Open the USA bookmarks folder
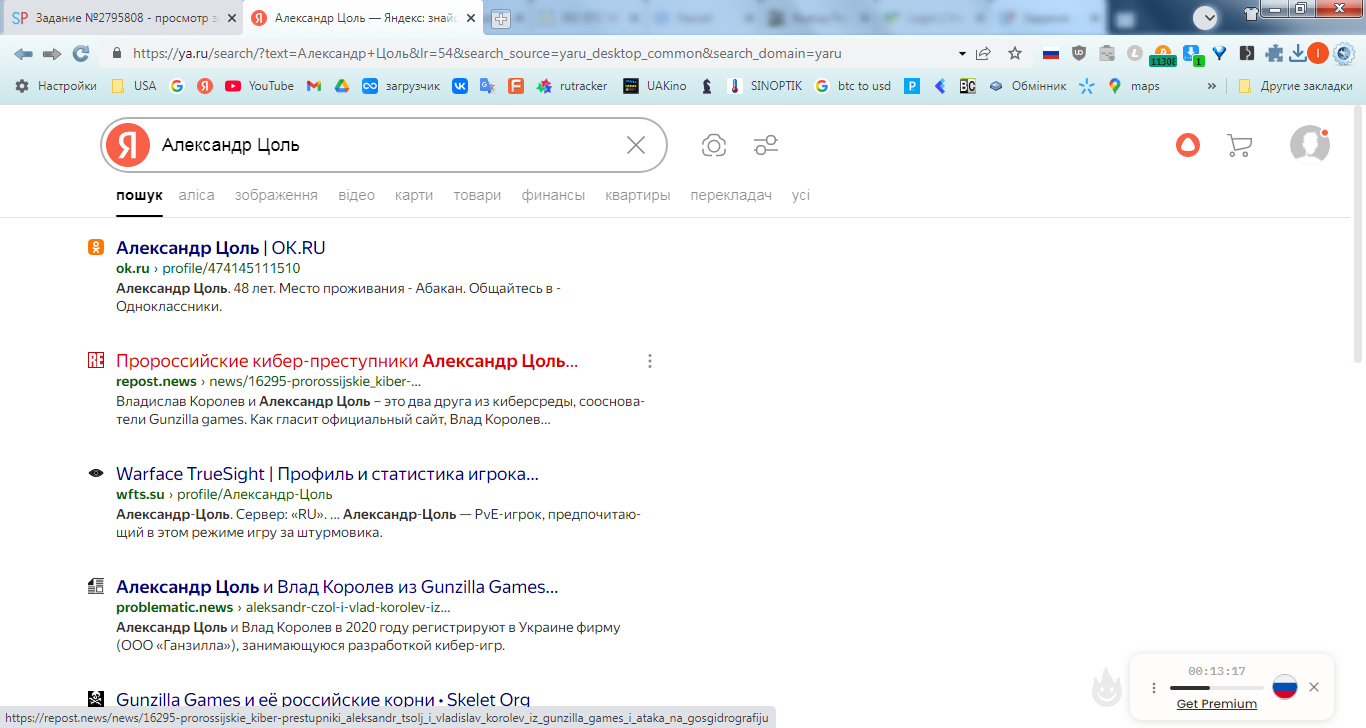 click(x=134, y=86)
